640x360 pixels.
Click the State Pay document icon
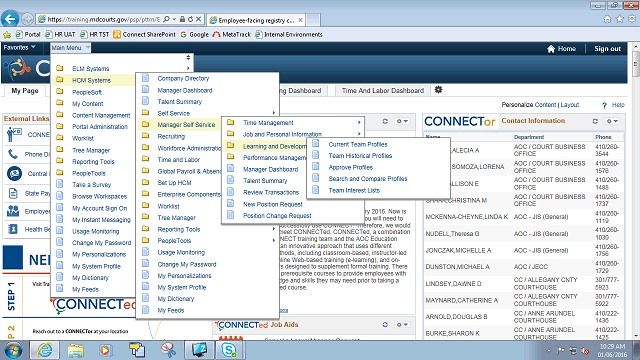(13, 193)
